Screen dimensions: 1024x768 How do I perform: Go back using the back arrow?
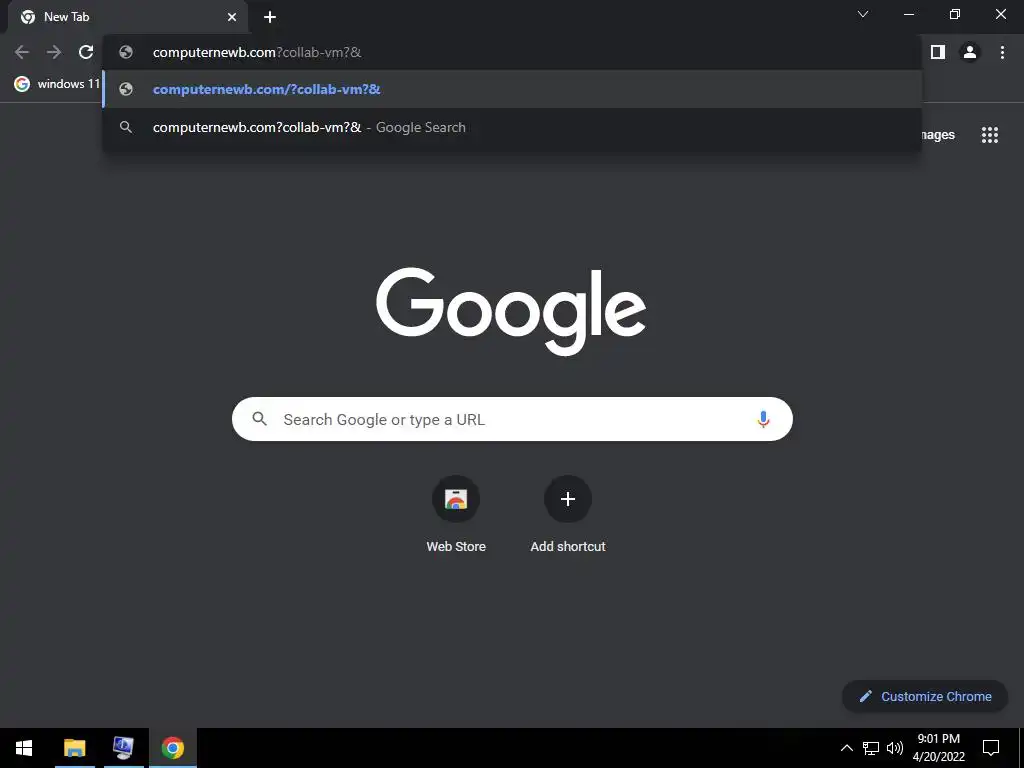[x=22, y=52]
